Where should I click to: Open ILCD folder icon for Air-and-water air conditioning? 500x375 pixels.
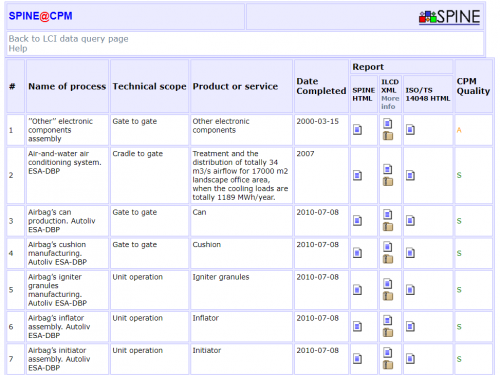pyautogui.click(x=388, y=181)
